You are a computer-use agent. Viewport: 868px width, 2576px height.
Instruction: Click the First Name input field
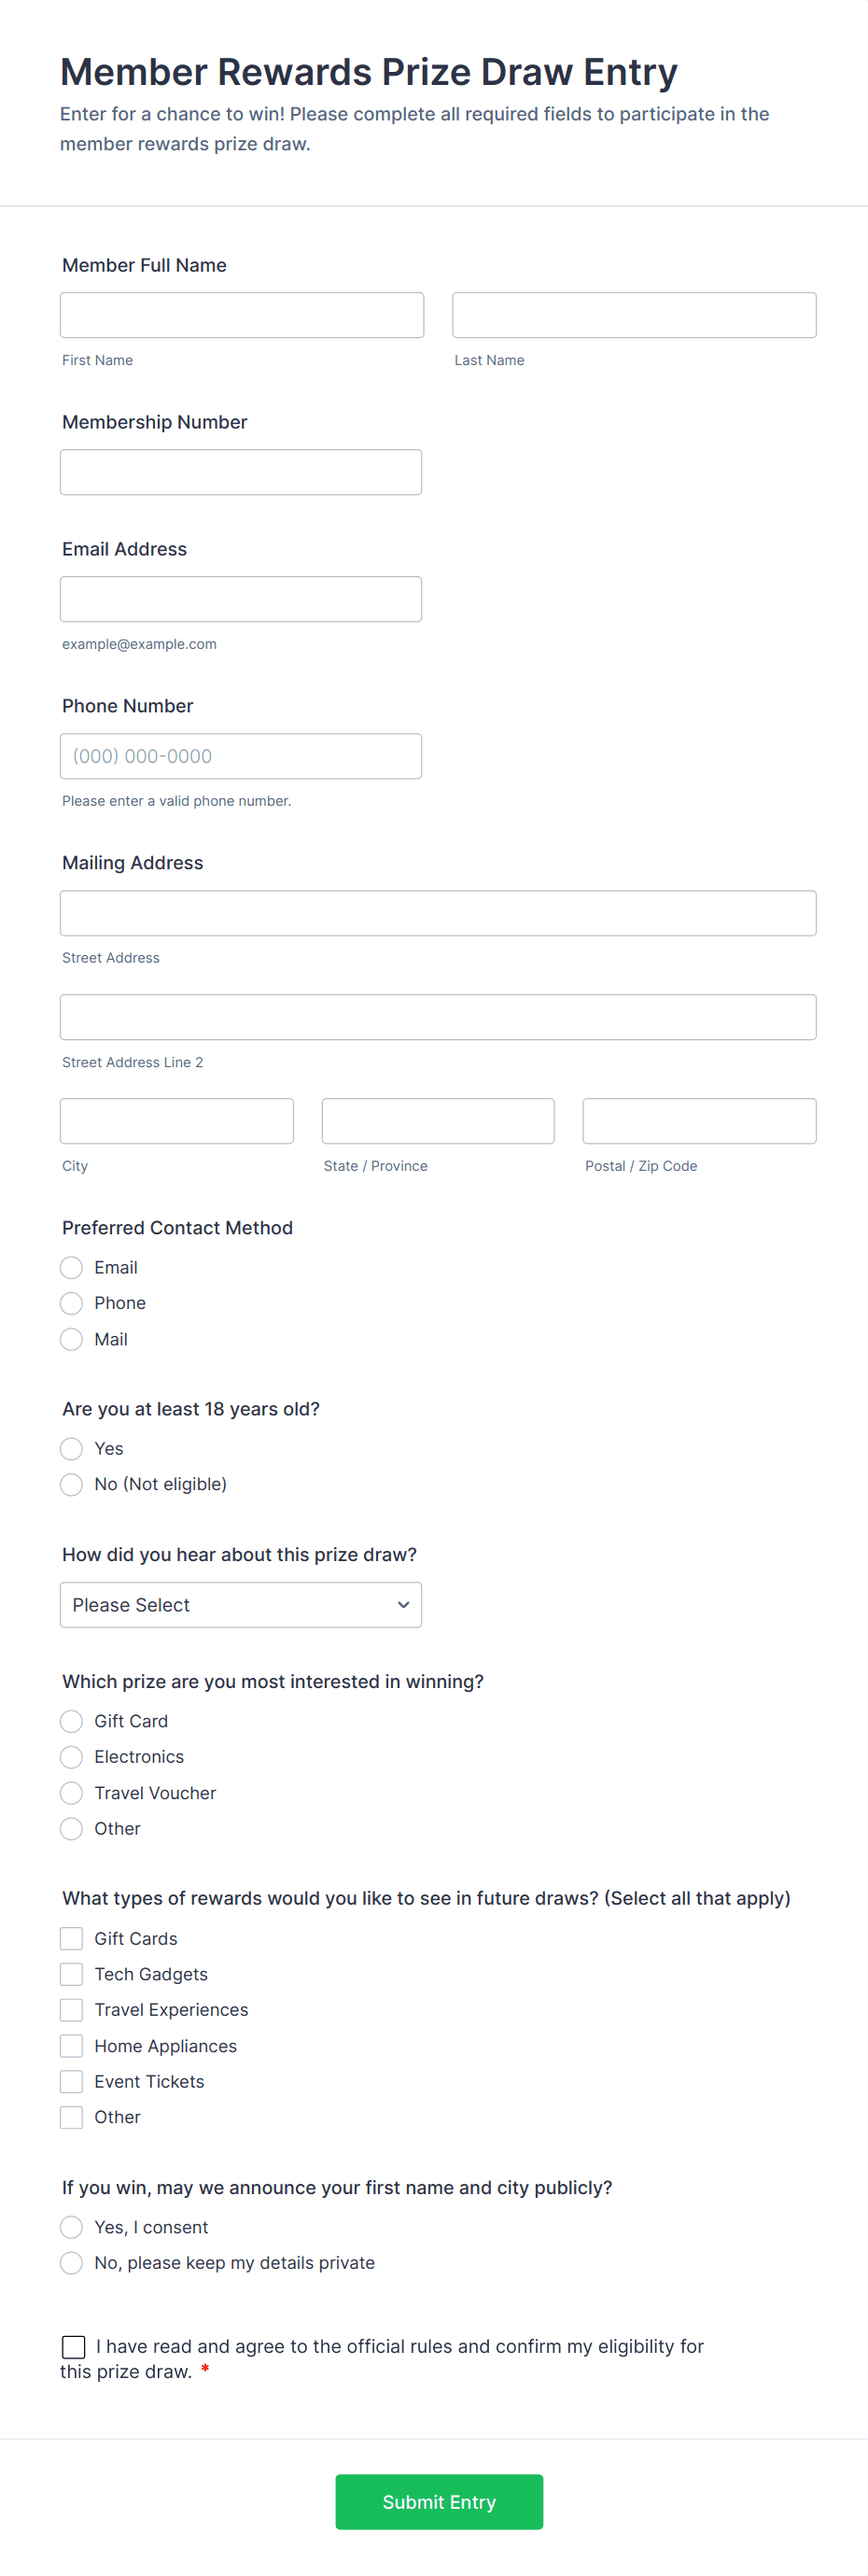point(242,315)
